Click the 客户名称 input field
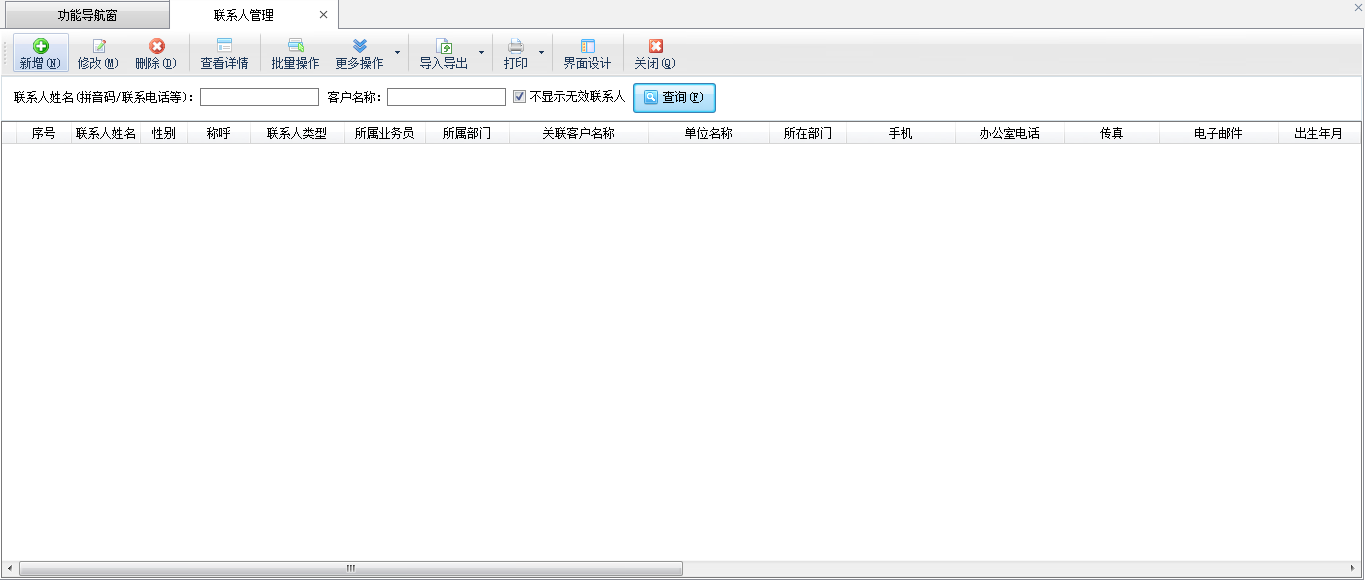This screenshot has height=580, width=1365. pyautogui.click(x=446, y=97)
